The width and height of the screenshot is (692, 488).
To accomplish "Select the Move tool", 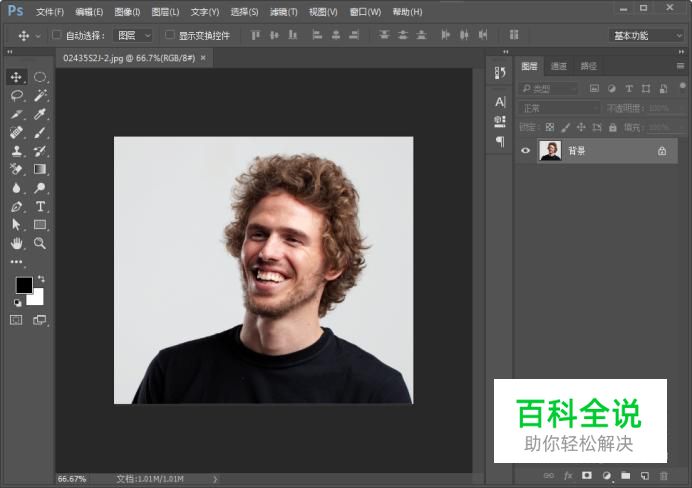I will point(16,77).
